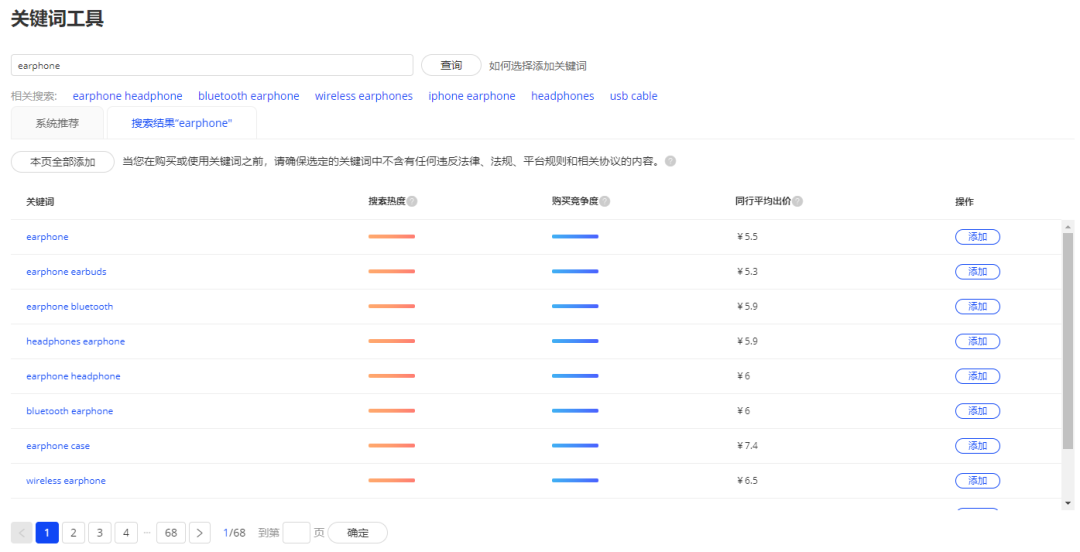The width and height of the screenshot is (1080, 552).
Task: Click related search 'wireless earphones'
Action: tap(364, 96)
